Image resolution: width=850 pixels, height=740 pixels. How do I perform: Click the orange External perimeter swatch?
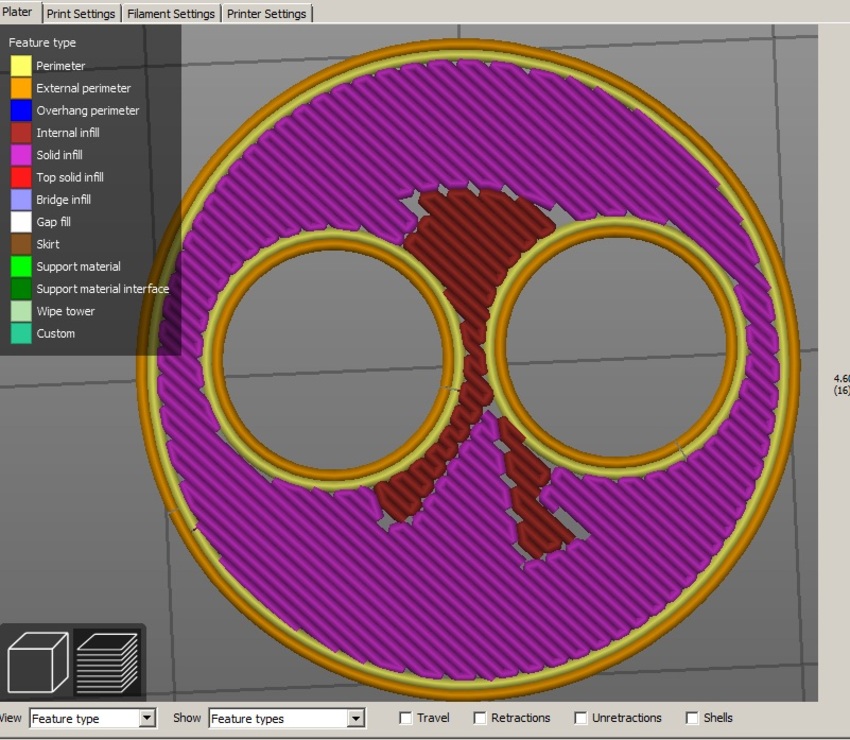pos(21,88)
